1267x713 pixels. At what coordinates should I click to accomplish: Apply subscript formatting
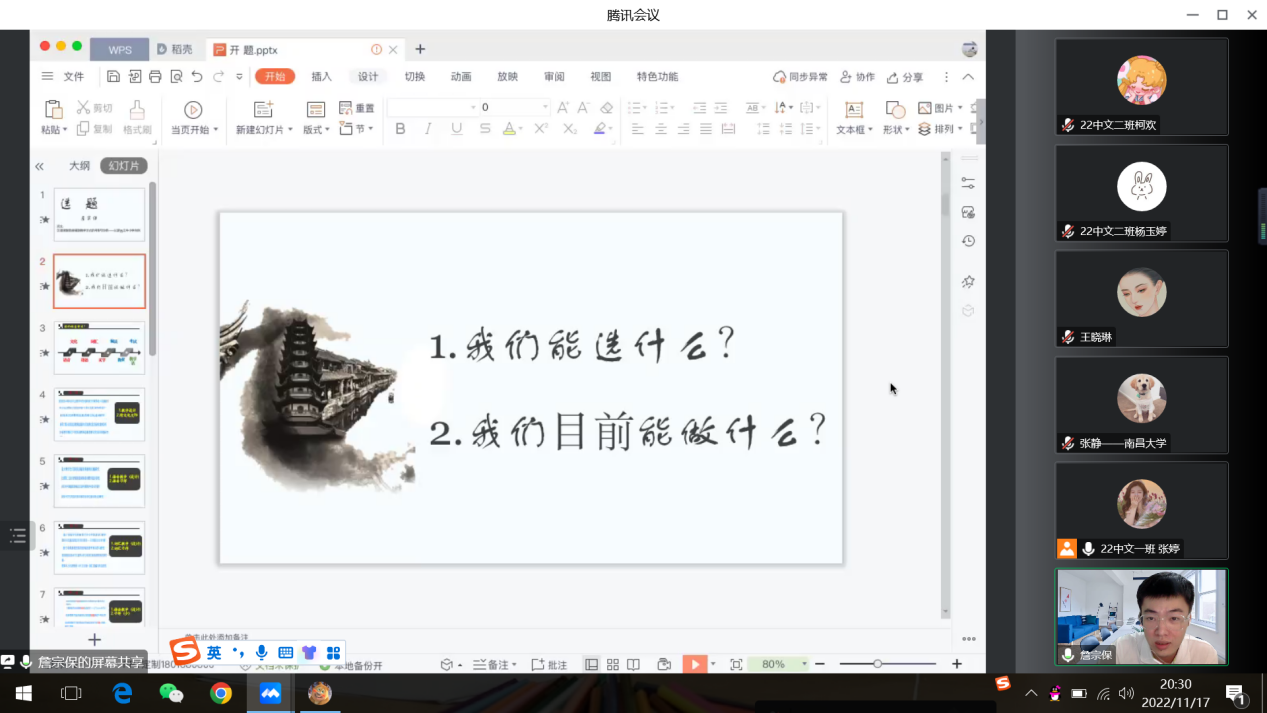pos(570,129)
